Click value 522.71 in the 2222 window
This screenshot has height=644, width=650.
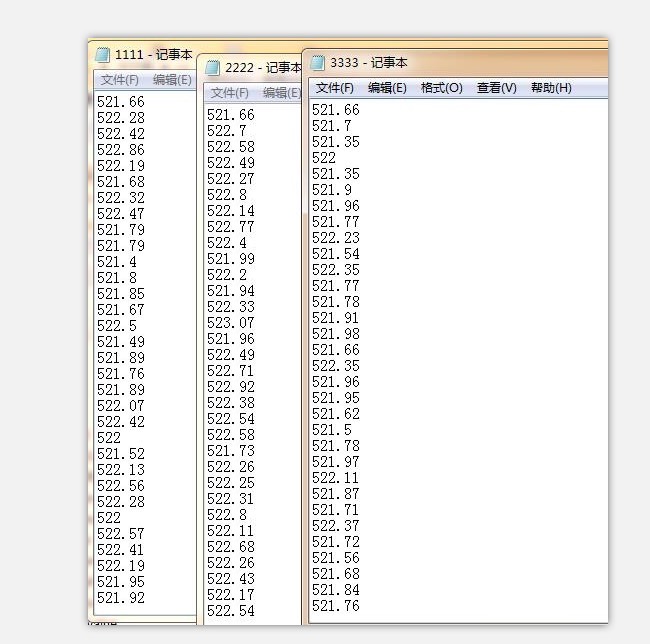[x=230, y=371]
